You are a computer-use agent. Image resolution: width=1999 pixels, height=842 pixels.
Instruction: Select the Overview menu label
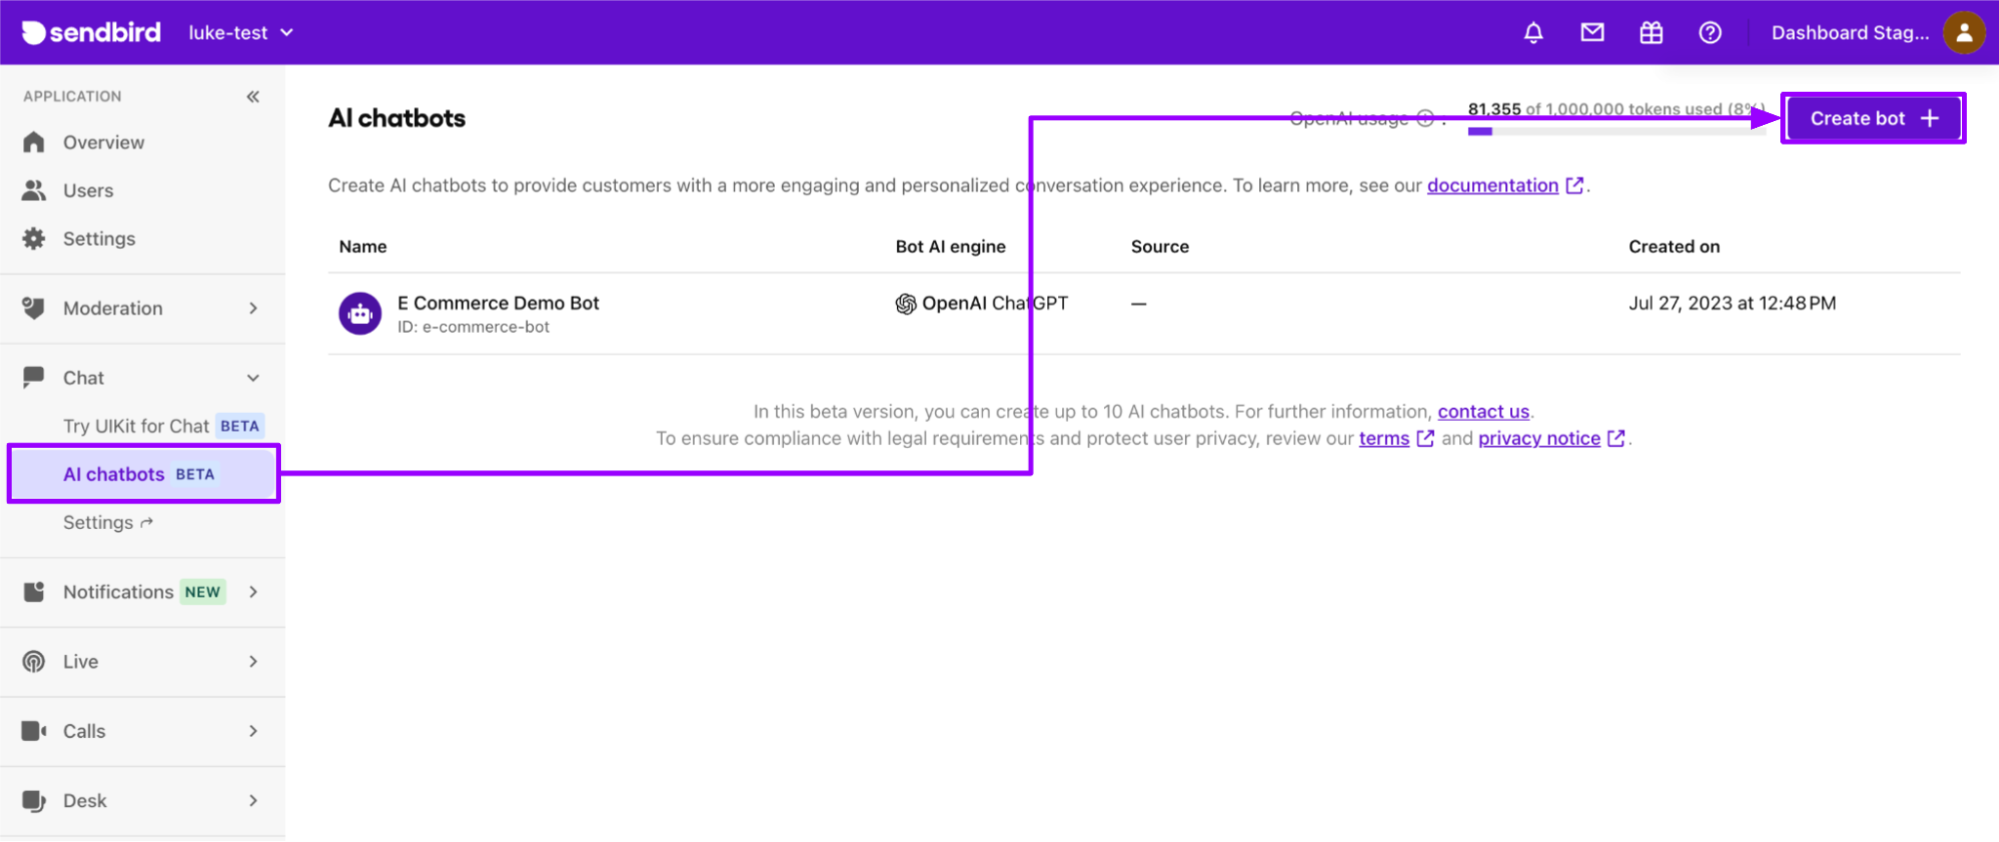click(x=104, y=142)
